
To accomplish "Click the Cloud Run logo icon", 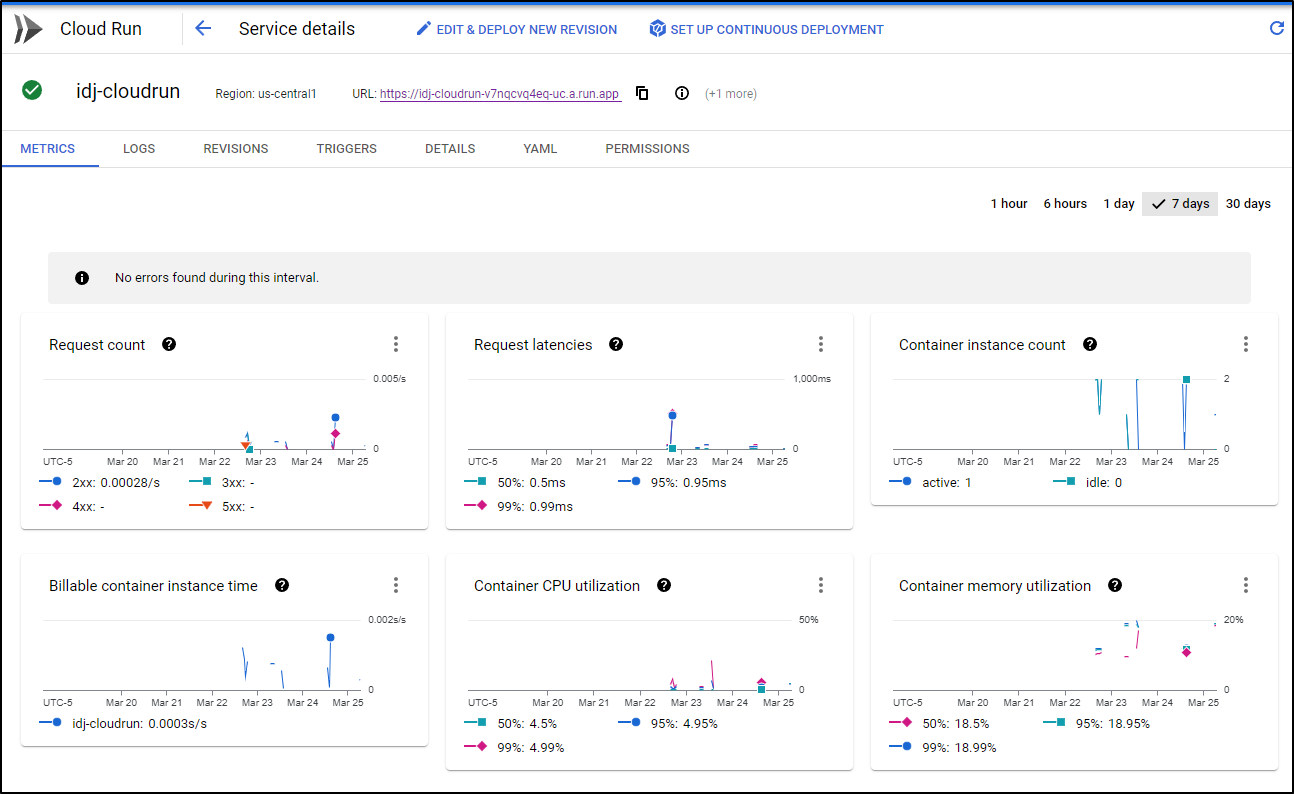I will 28,29.
